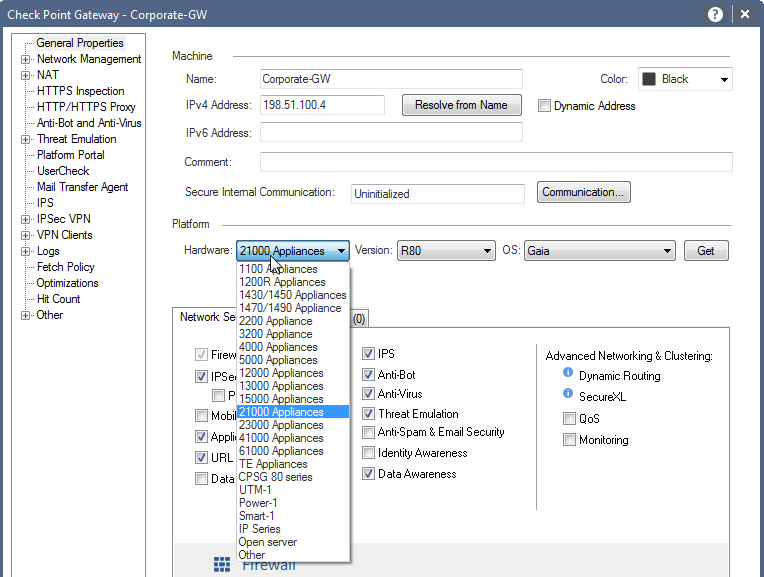Select Power-1 hardware option
The image size is (764, 577).
[x=293, y=503]
